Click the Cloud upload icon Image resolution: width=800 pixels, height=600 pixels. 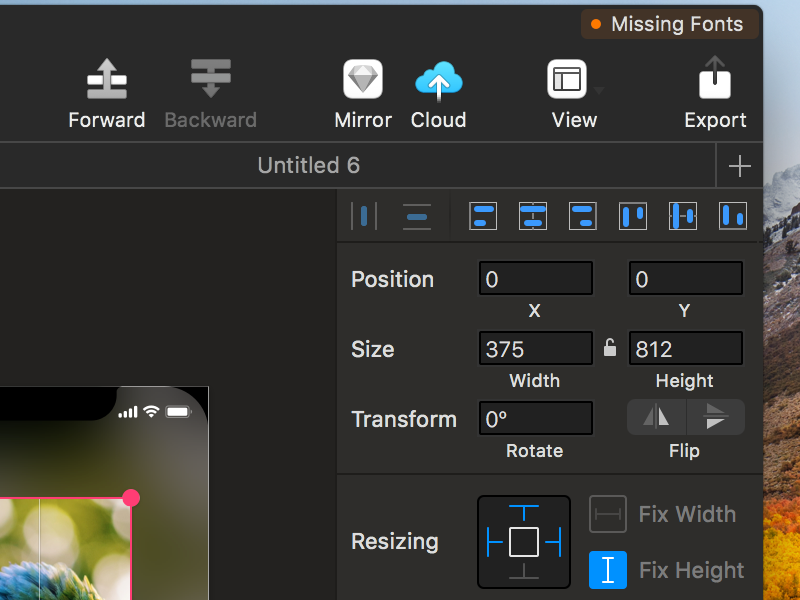click(439, 80)
